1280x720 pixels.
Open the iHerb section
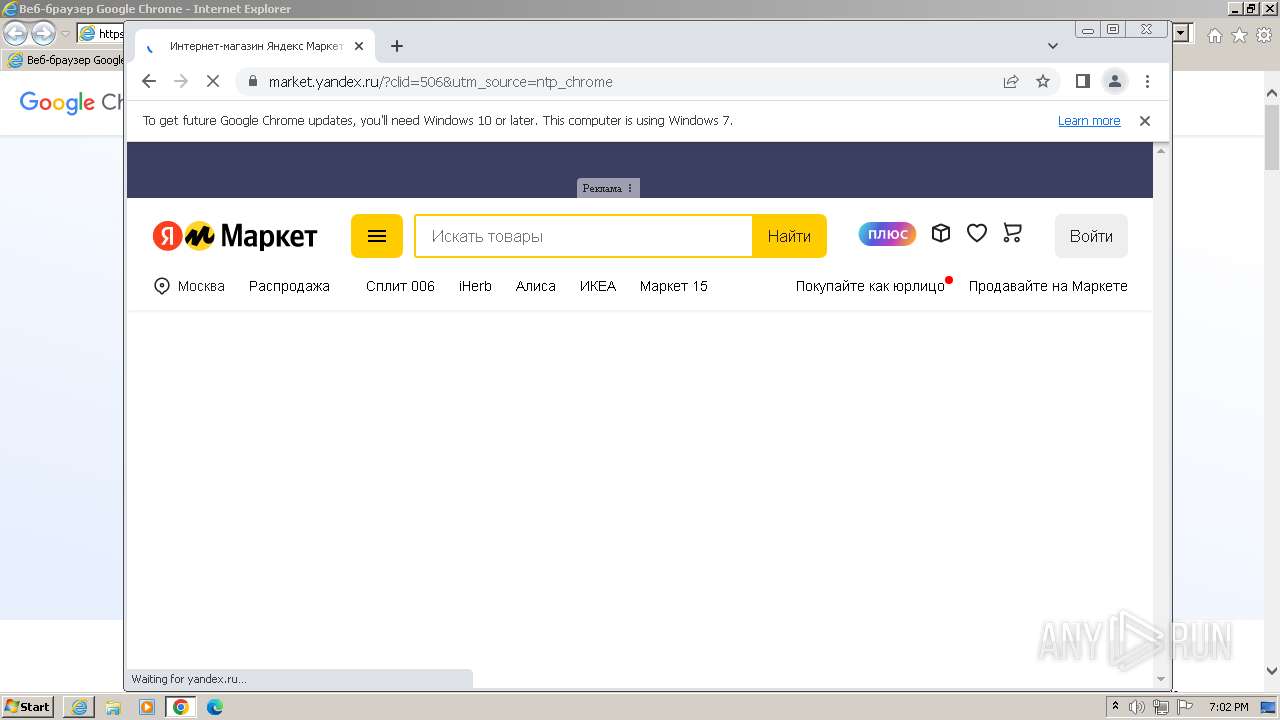[x=475, y=286]
